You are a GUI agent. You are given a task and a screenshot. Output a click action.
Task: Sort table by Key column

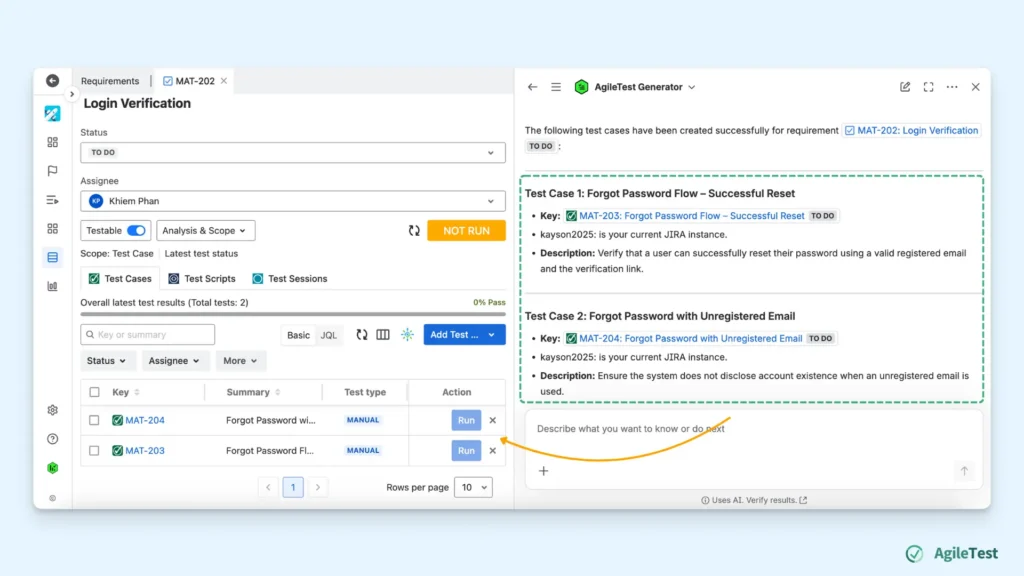pyautogui.click(x=126, y=392)
